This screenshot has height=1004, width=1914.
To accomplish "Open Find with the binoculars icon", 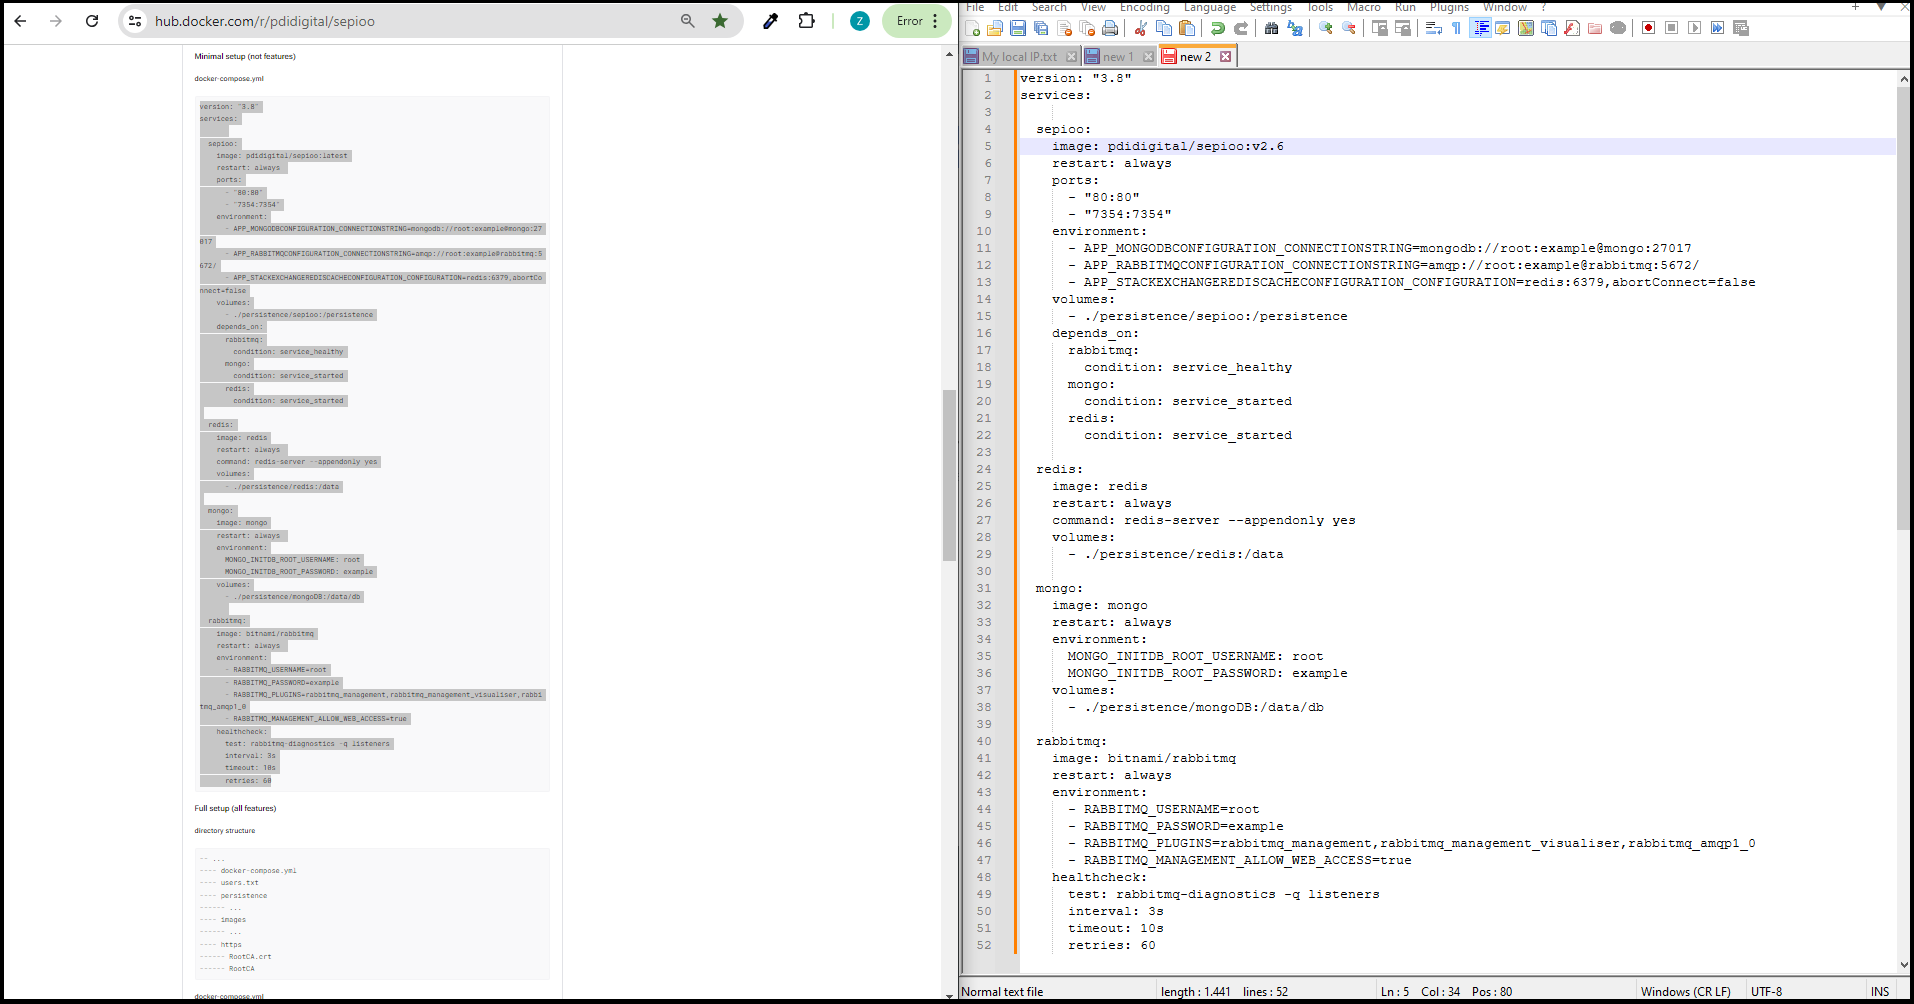I will pos(1271,28).
